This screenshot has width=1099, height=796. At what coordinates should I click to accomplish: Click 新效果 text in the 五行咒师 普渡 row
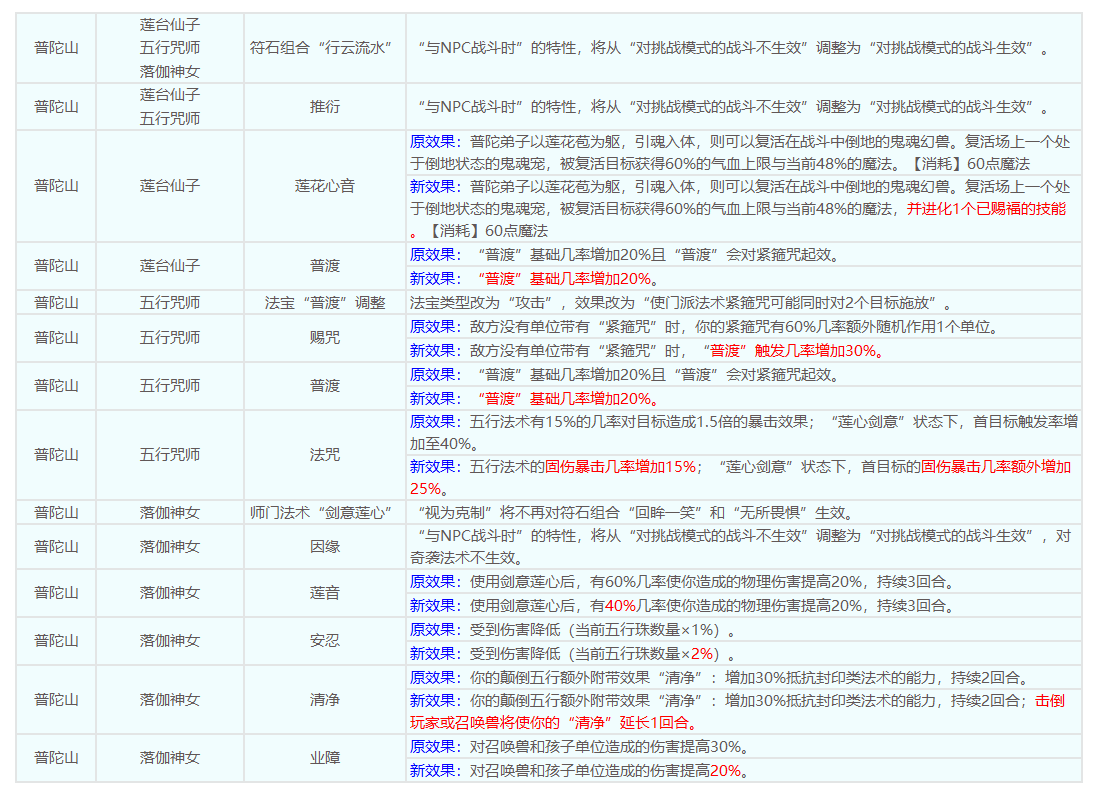coord(535,399)
